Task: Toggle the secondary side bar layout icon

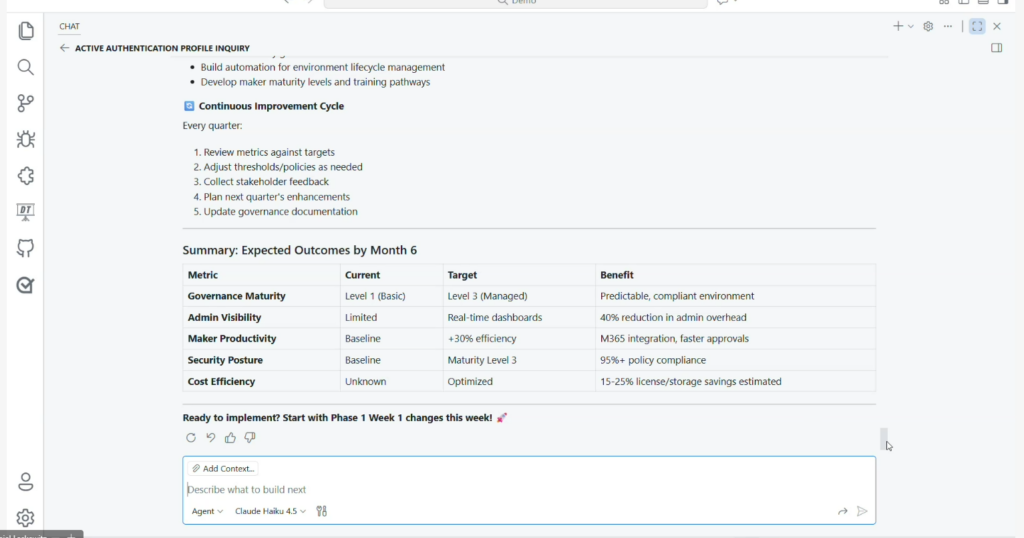Action: click(997, 48)
